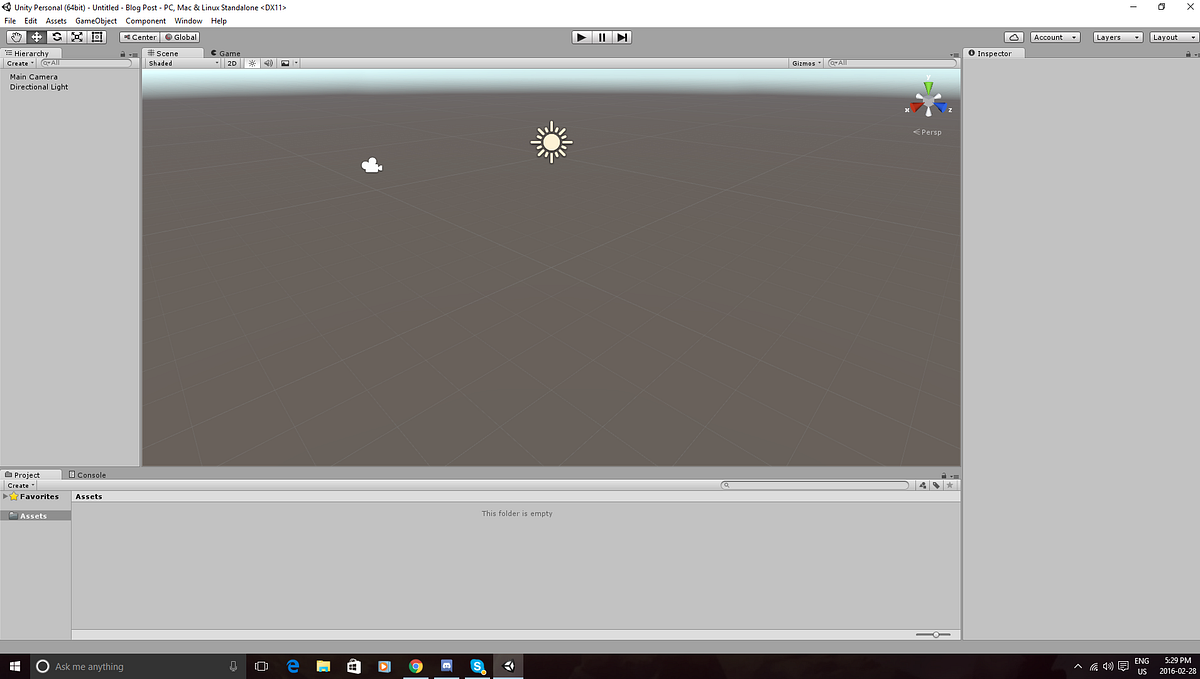1200x679 pixels.
Task: Select Main Camera in the Hierarchy
Action: coord(34,76)
